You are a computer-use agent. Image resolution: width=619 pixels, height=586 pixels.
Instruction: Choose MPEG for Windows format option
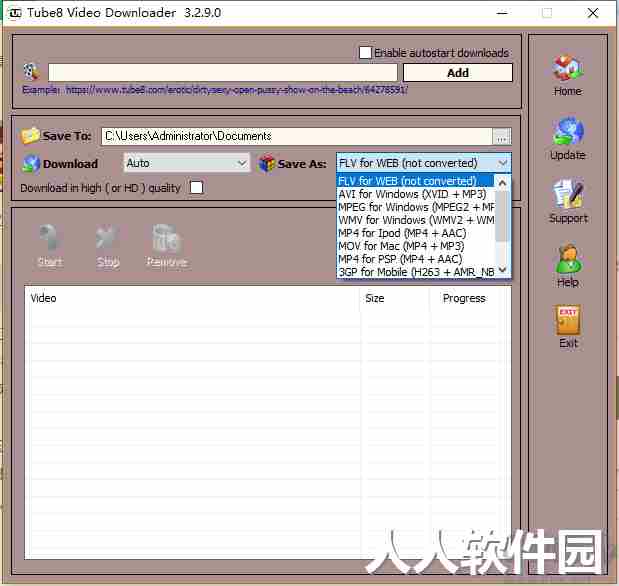(x=415, y=207)
